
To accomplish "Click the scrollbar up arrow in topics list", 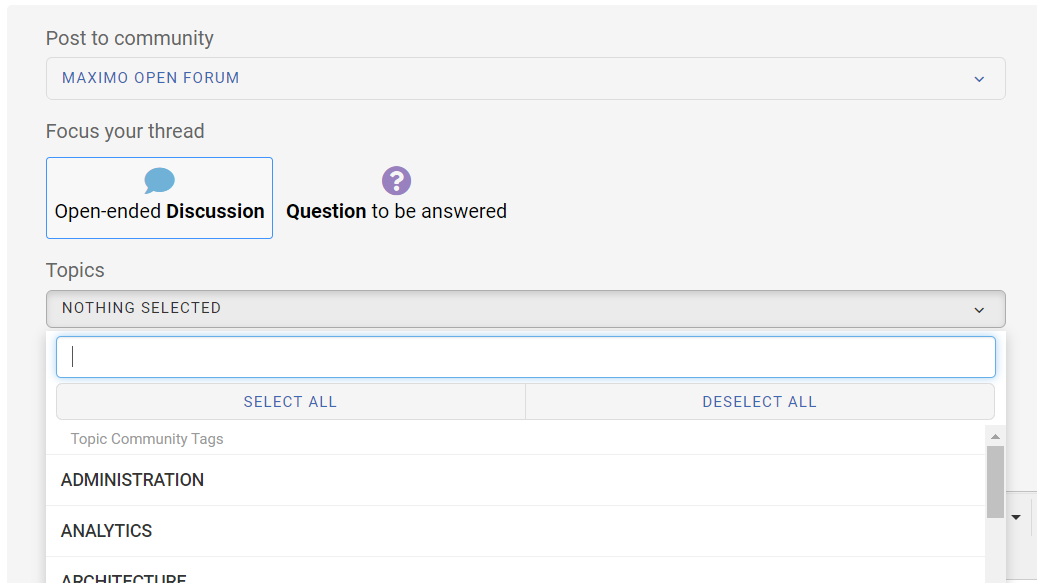I will pyautogui.click(x=995, y=436).
